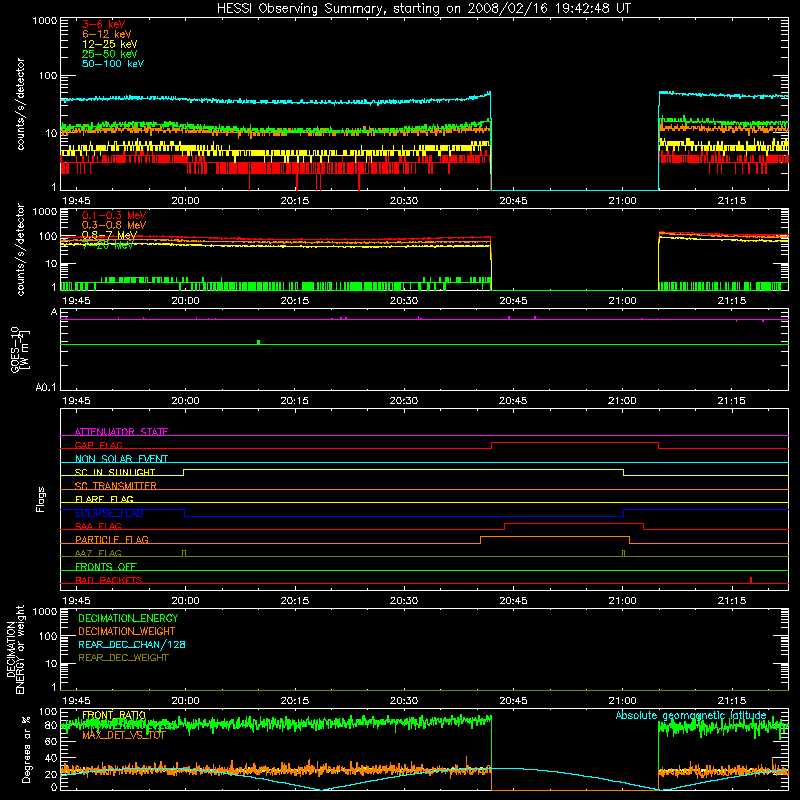Viewport: 800px width, 800px height.
Task: Select the FRONT_RATIO legend label
Action: [x=114, y=715]
